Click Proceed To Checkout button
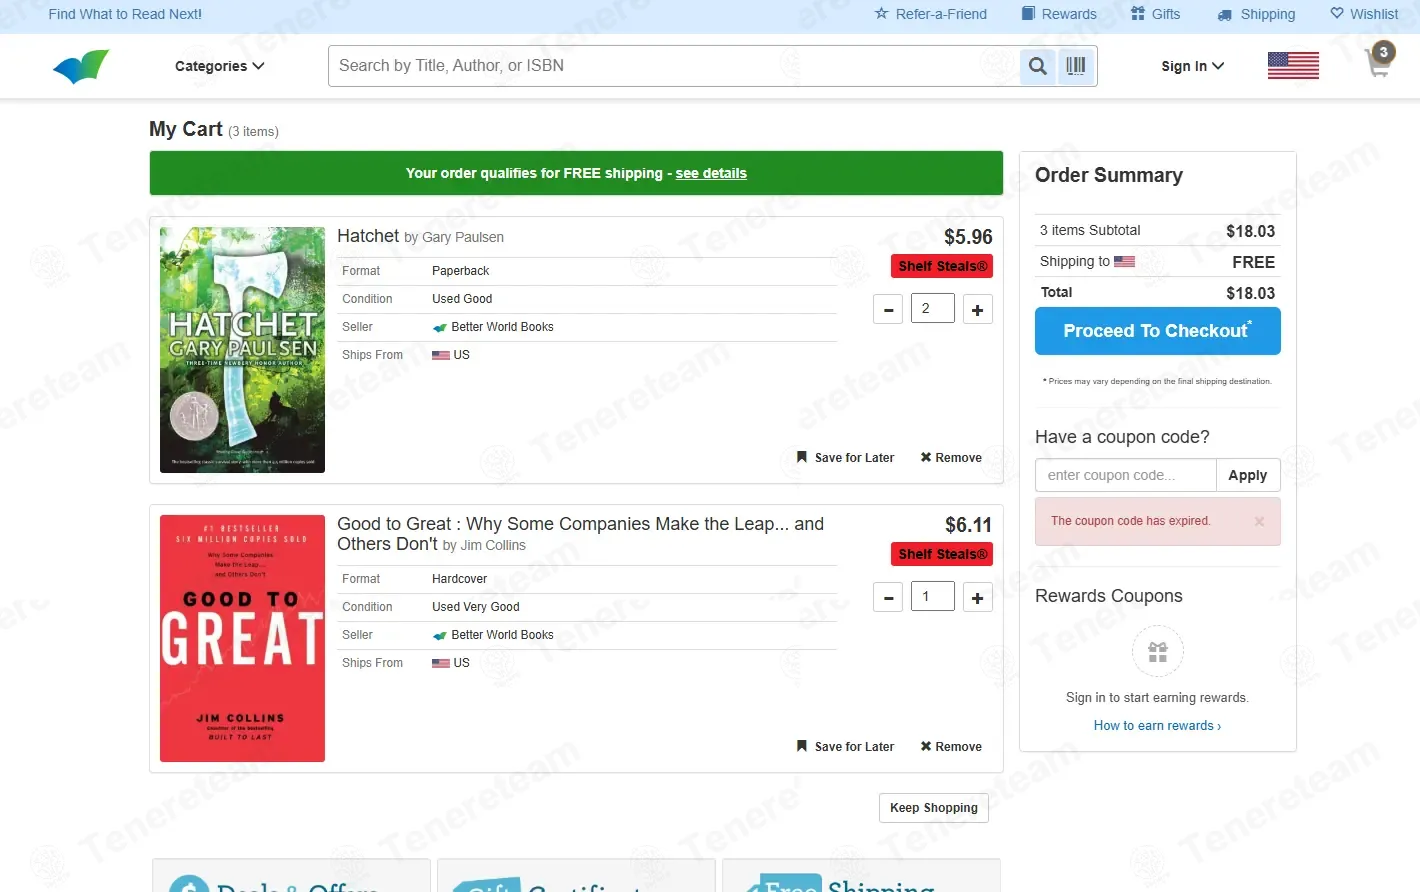 coord(1158,331)
